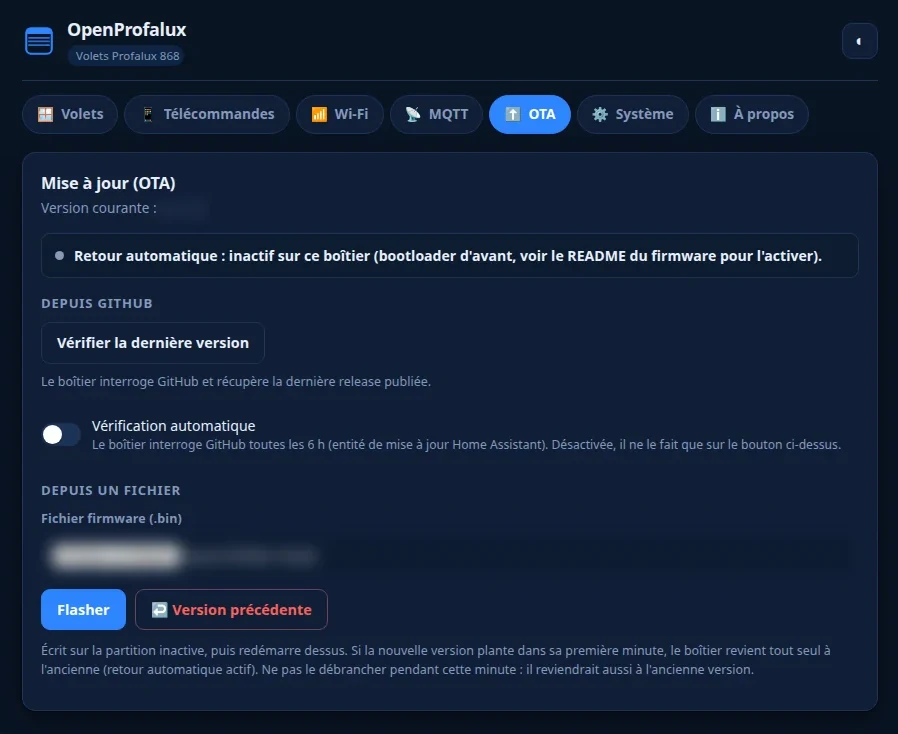Image resolution: width=898 pixels, height=734 pixels.
Task: Click the Vérification automatique label text
Action: click(174, 426)
